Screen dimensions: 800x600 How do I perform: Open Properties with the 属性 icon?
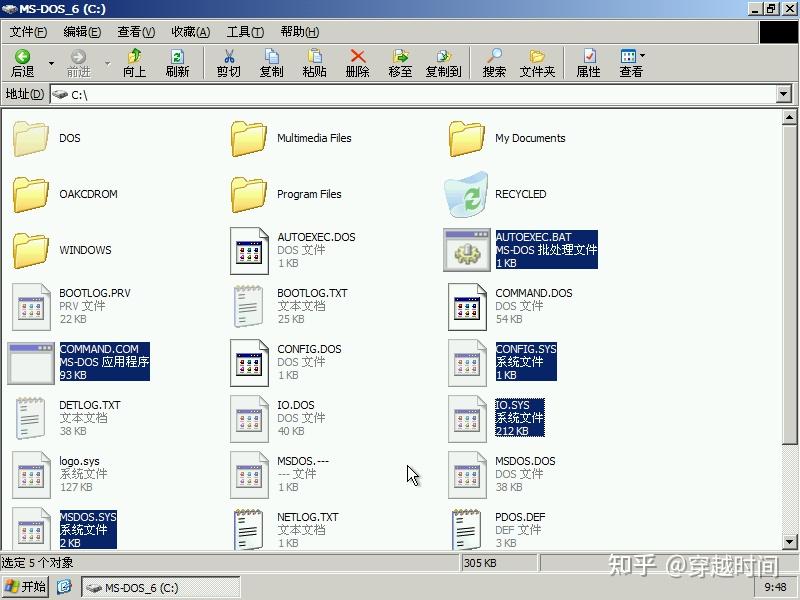[588, 63]
